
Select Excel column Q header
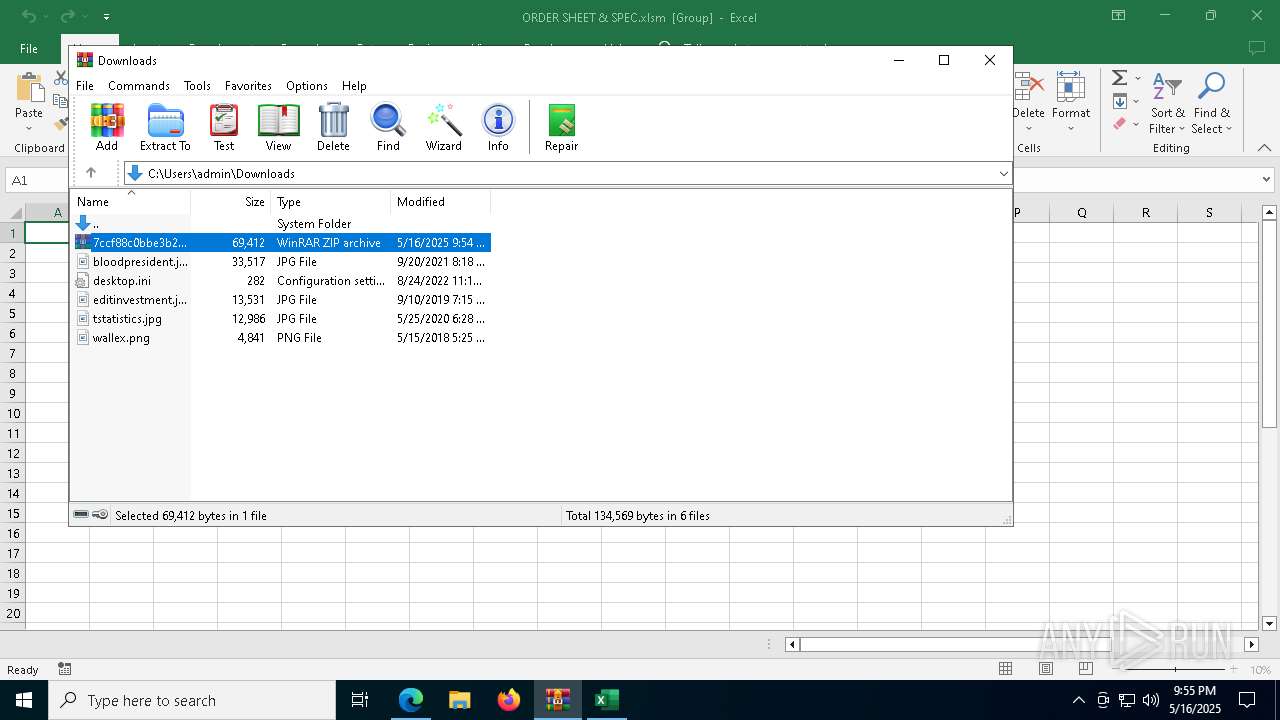pos(1082,212)
